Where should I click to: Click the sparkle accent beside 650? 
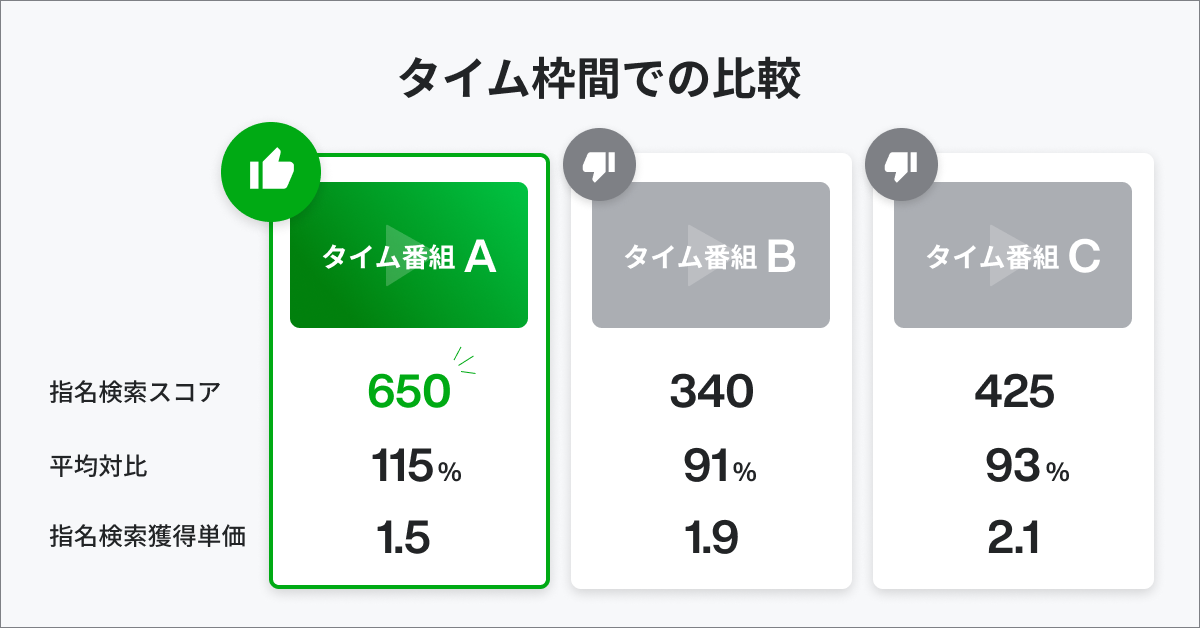pos(464,361)
